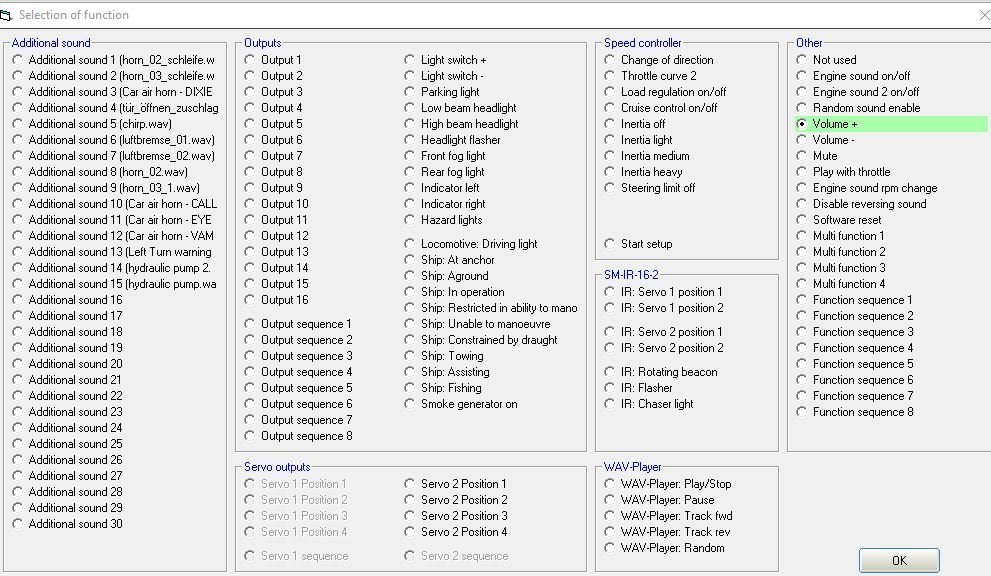
Task: Select Change of direction option
Action: pyautogui.click(x=610, y=60)
